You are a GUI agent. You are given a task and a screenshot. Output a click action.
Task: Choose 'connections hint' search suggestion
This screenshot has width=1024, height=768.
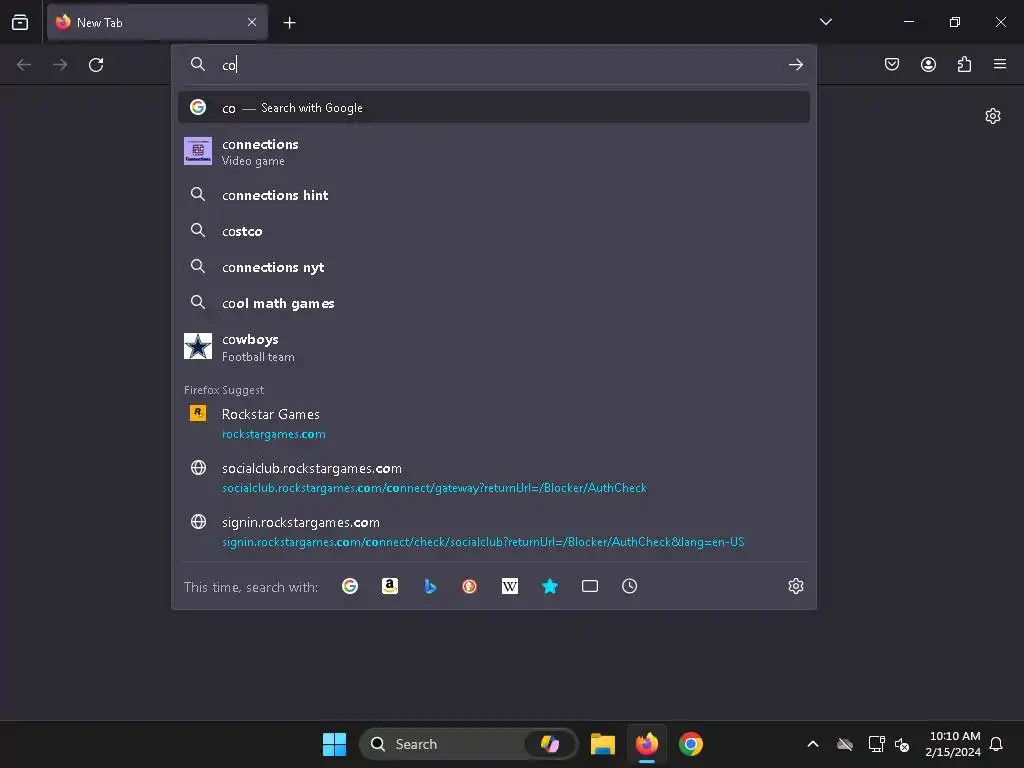494,195
